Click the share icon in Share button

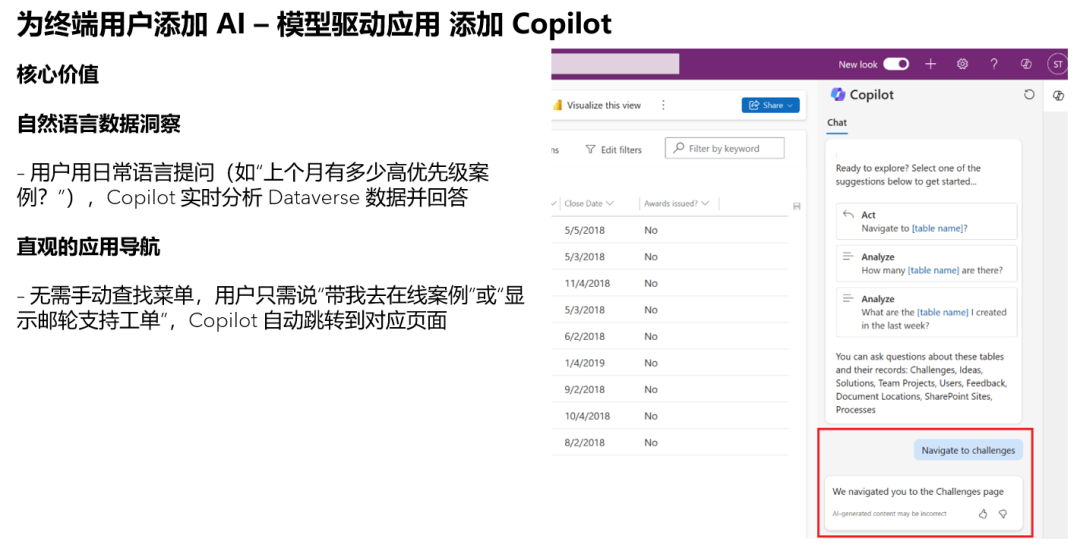coord(754,105)
